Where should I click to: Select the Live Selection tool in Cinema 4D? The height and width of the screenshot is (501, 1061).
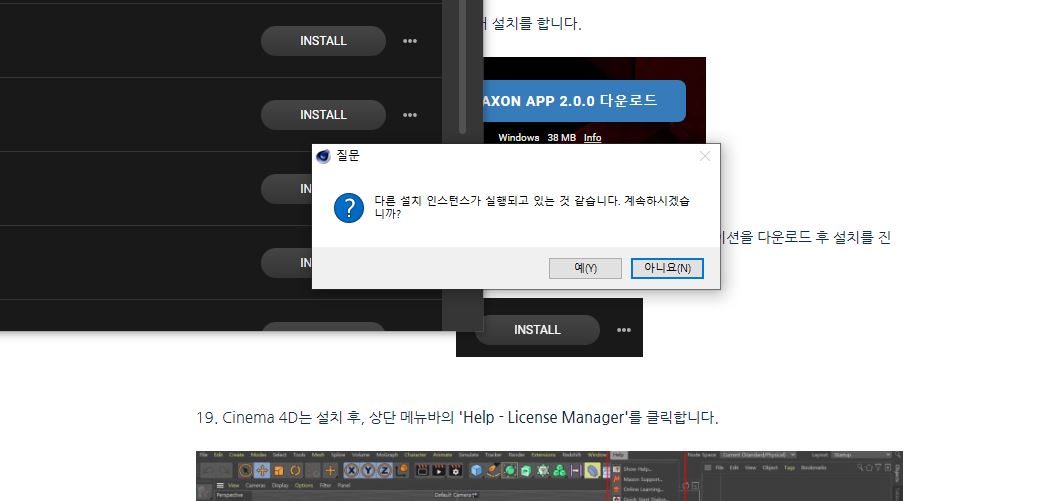point(246,470)
